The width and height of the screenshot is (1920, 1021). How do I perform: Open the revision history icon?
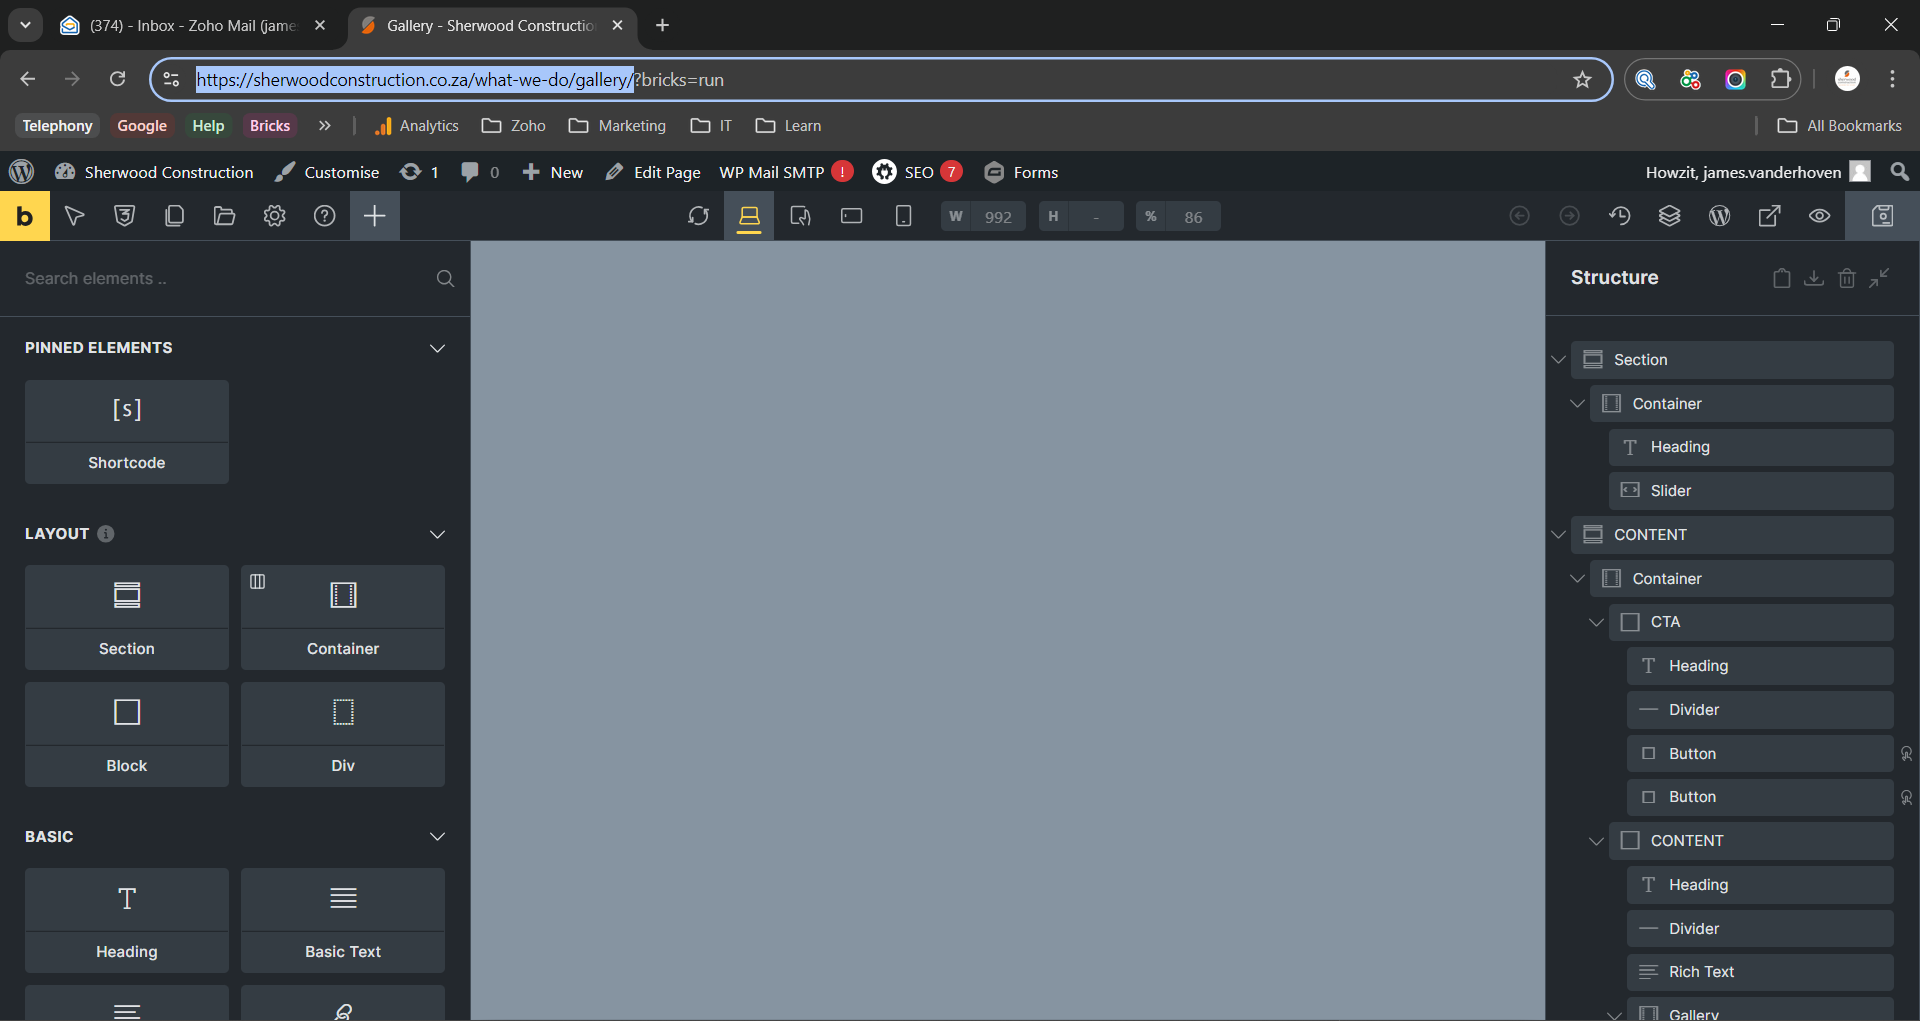pos(1620,216)
